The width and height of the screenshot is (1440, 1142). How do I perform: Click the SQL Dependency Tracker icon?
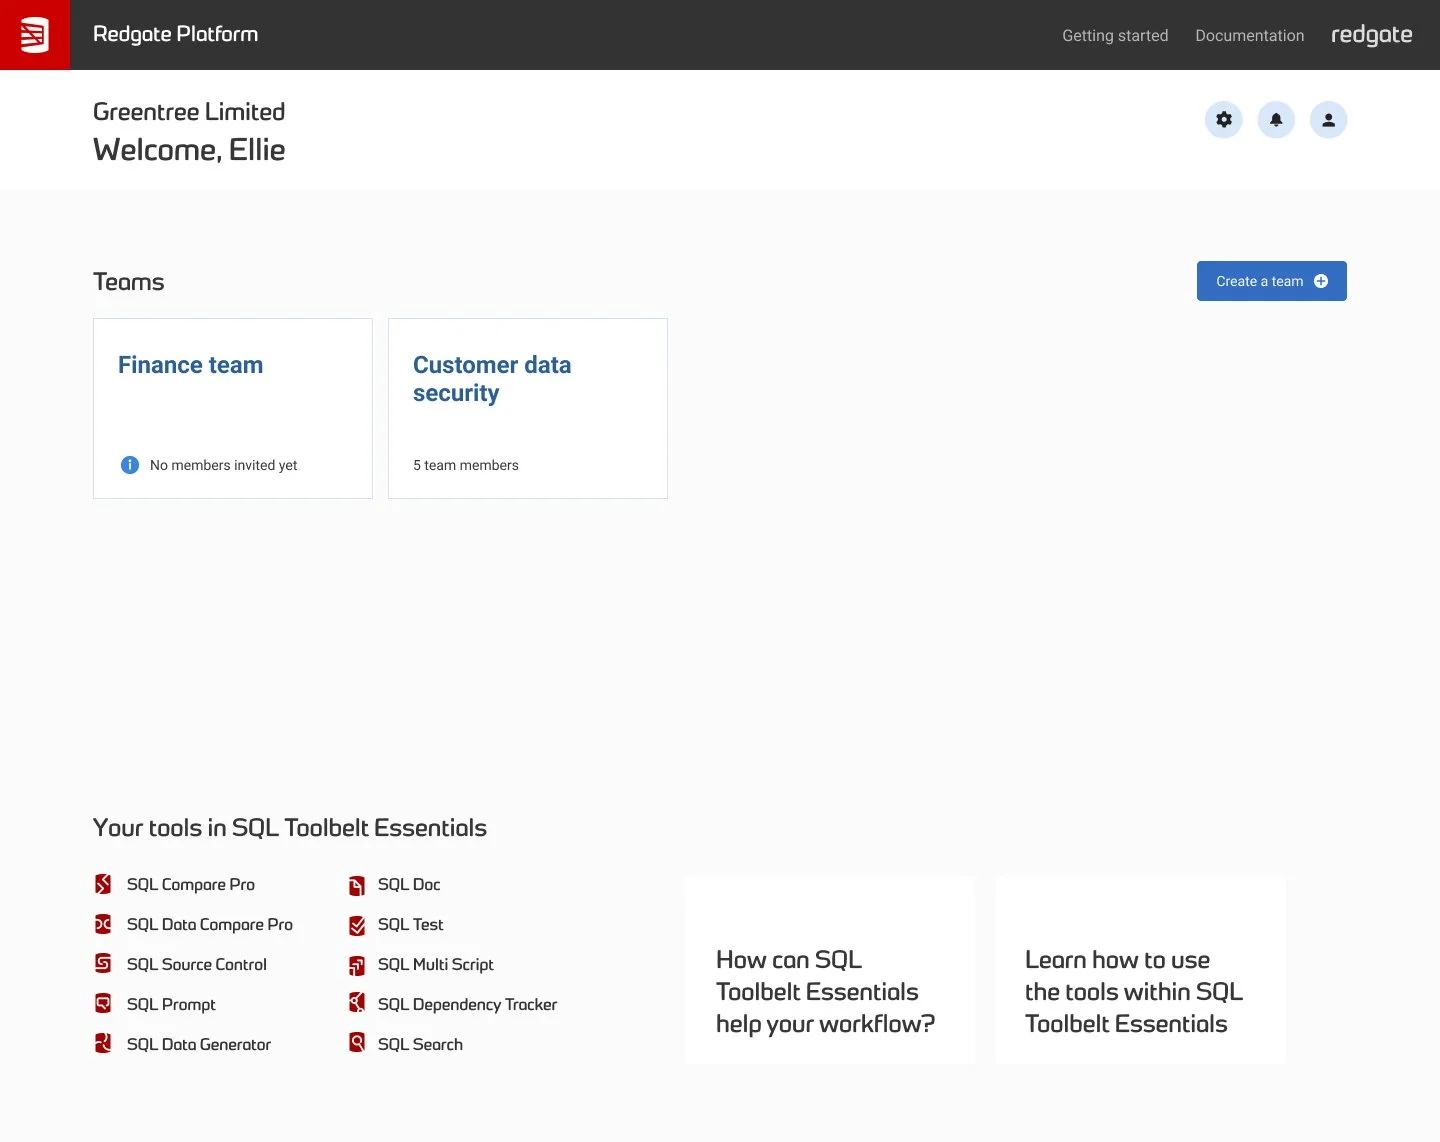(x=357, y=1002)
